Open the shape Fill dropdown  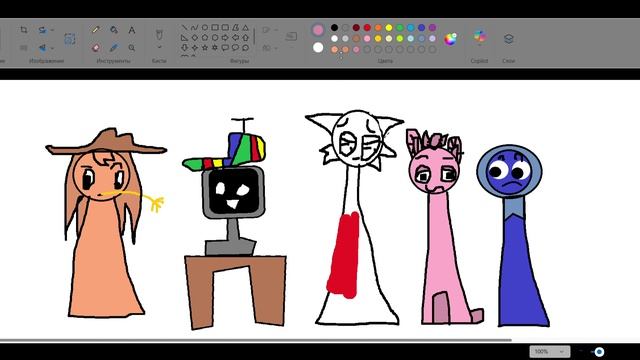tap(270, 48)
